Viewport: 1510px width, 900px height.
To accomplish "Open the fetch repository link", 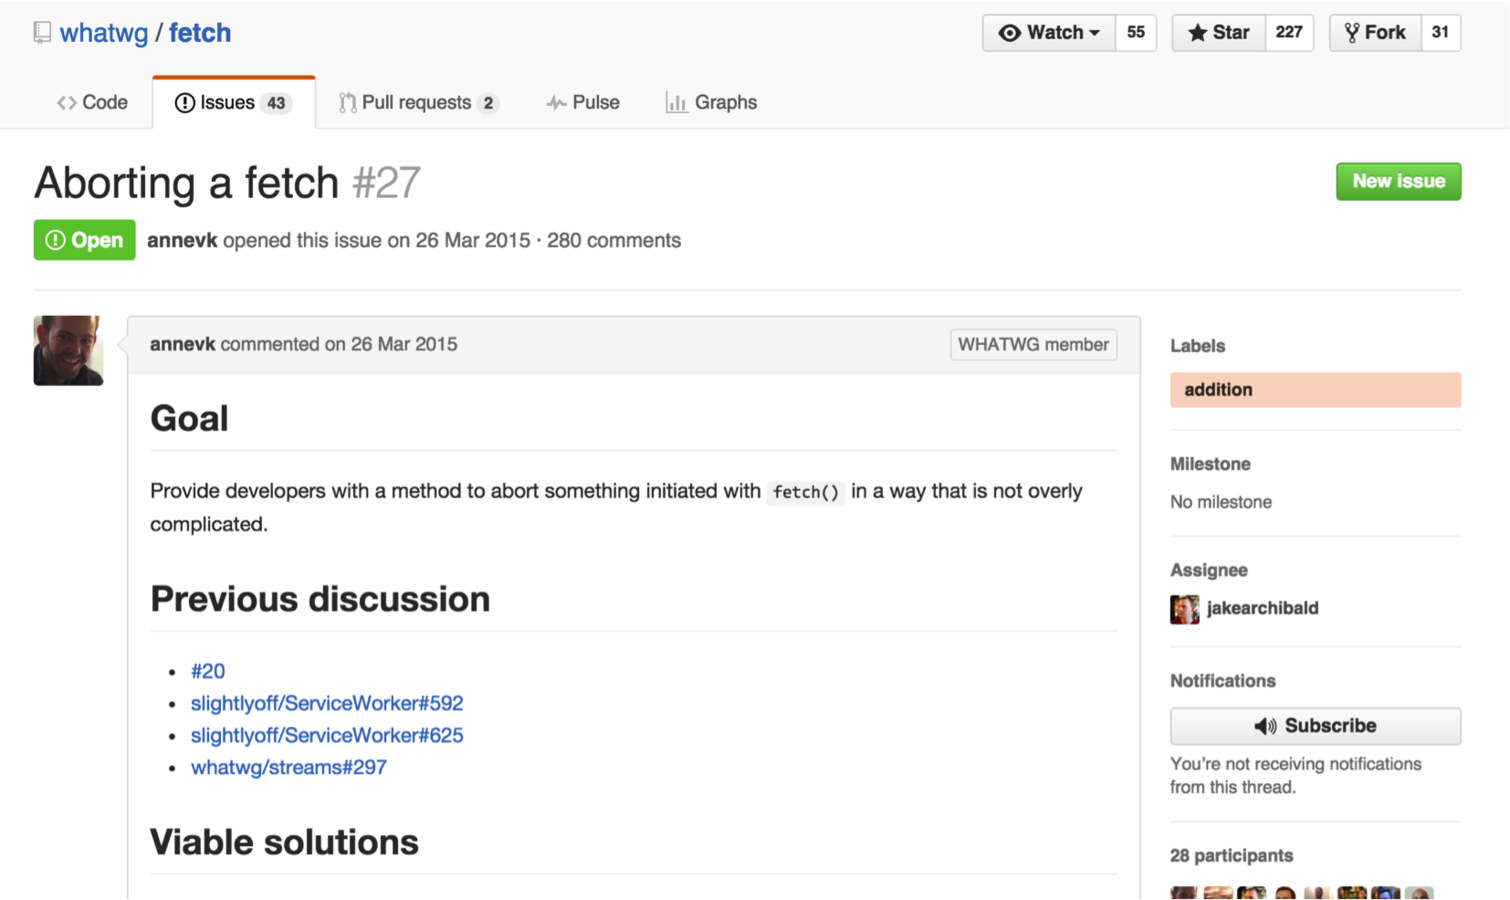I will pyautogui.click(x=200, y=33).
